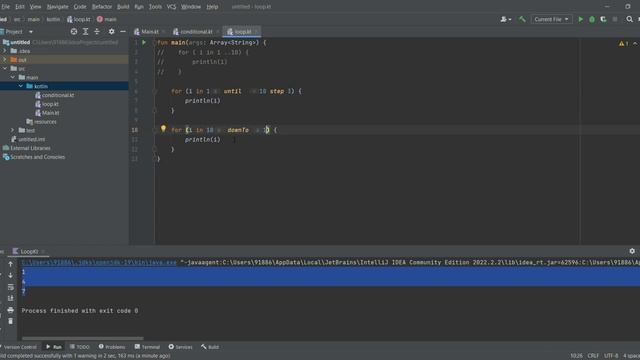
Task: Expand the out folder
Action: (x=5, y=60)
